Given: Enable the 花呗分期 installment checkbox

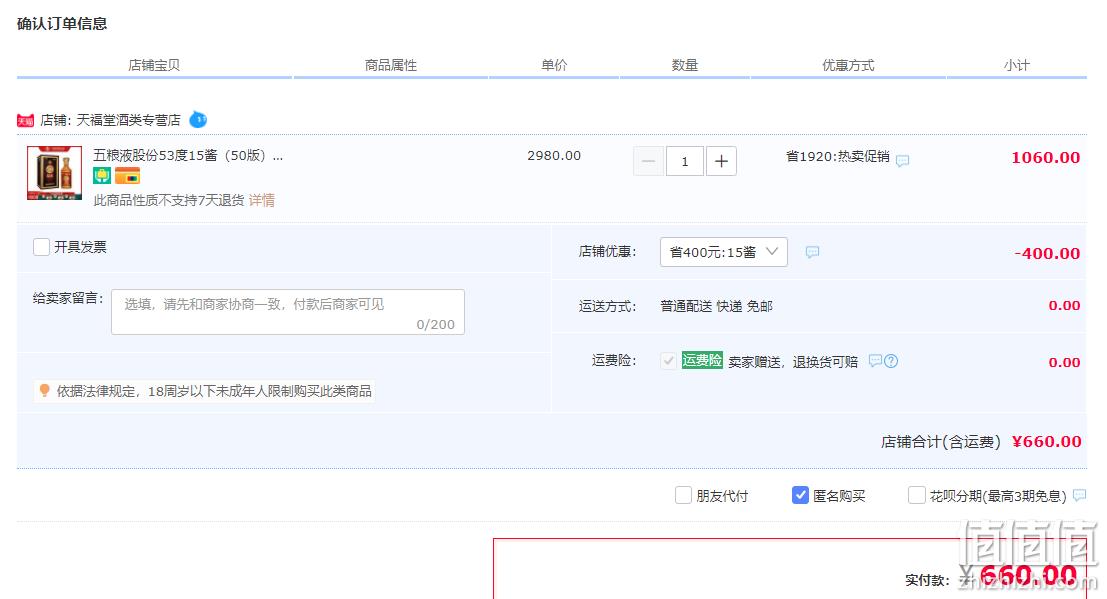Looking at the screenshot, I should (x=916, y=495).
